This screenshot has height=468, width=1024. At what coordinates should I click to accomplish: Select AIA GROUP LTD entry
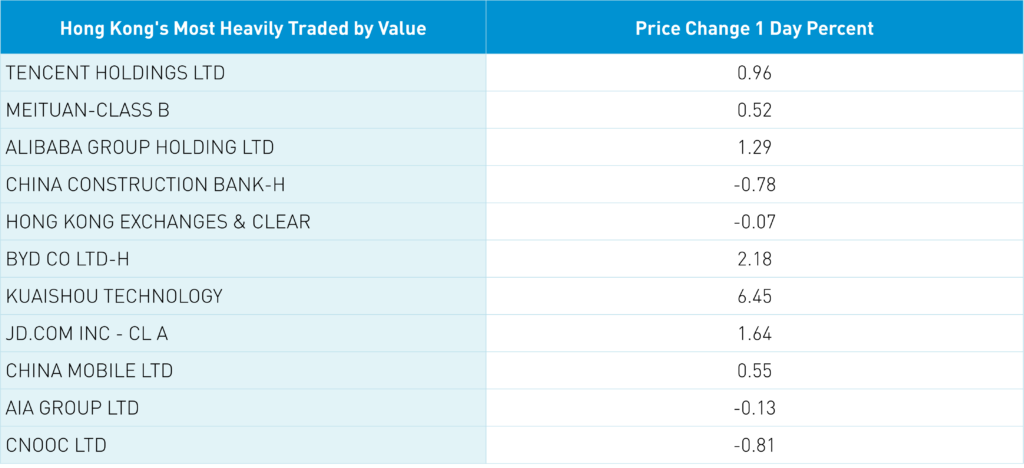(x=72, y=408)
